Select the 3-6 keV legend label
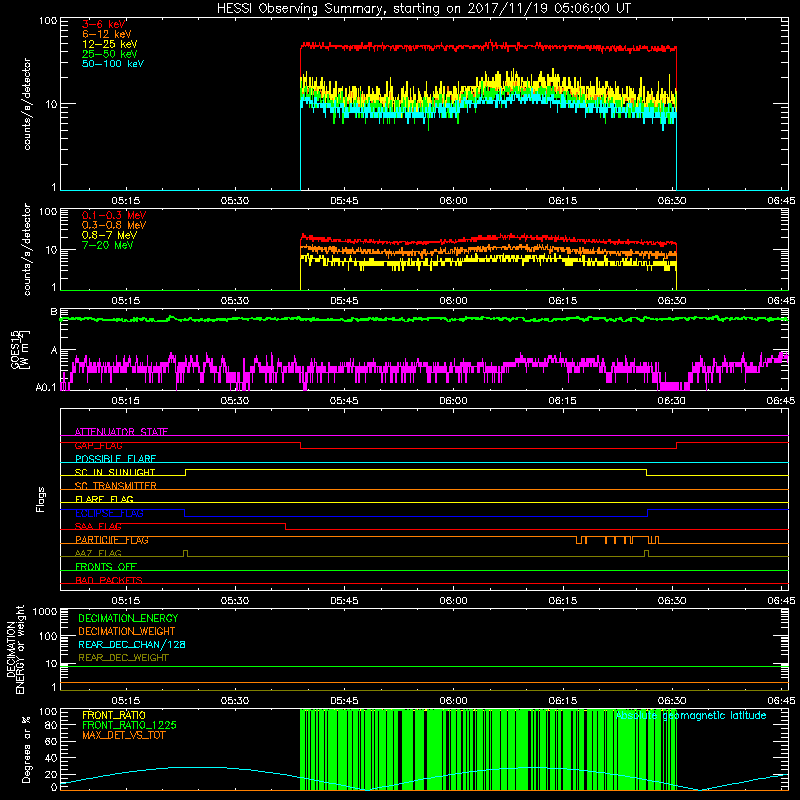 [x=103, y=24]
